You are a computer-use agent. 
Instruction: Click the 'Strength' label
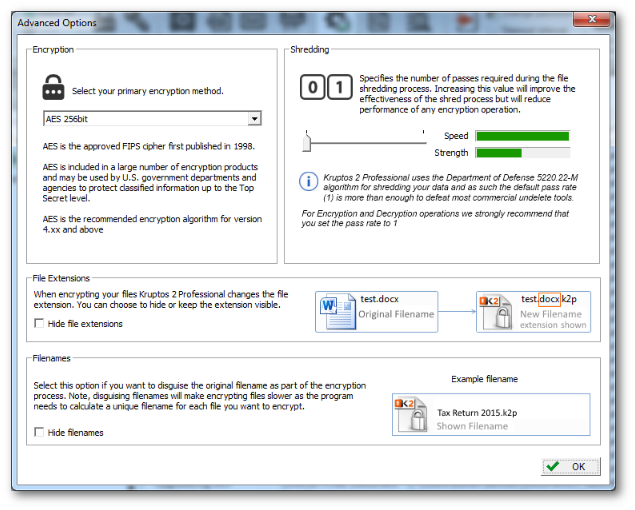pos(451,153)
